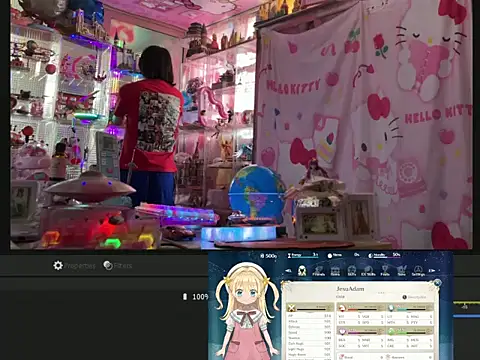
Task: Click the Energy bar at top
Action: click(303, 255)
